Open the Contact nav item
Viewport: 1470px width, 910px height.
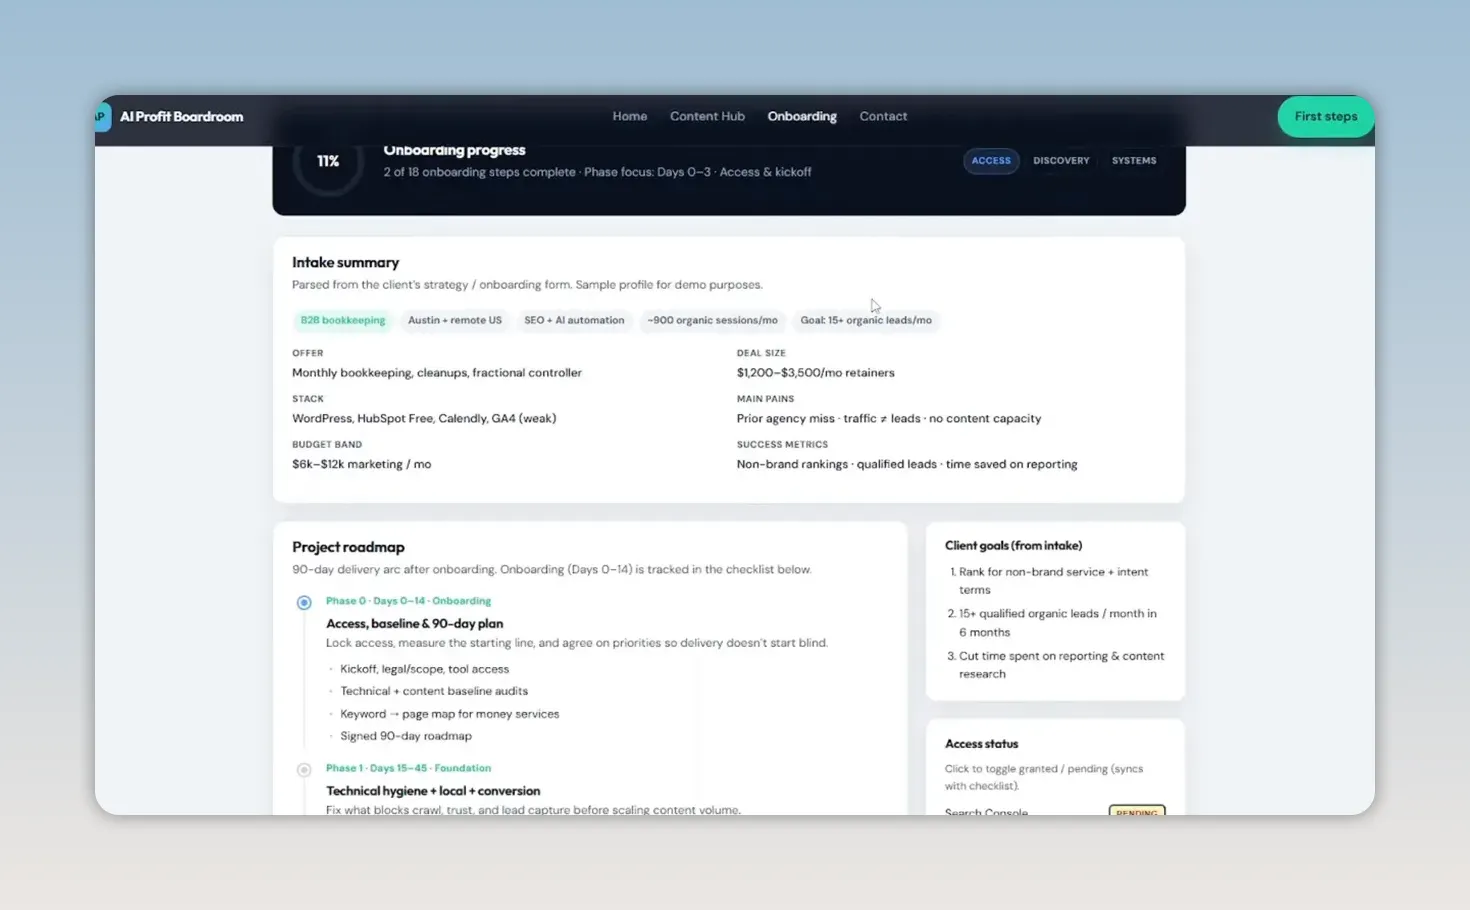click(x=883, y=116)
